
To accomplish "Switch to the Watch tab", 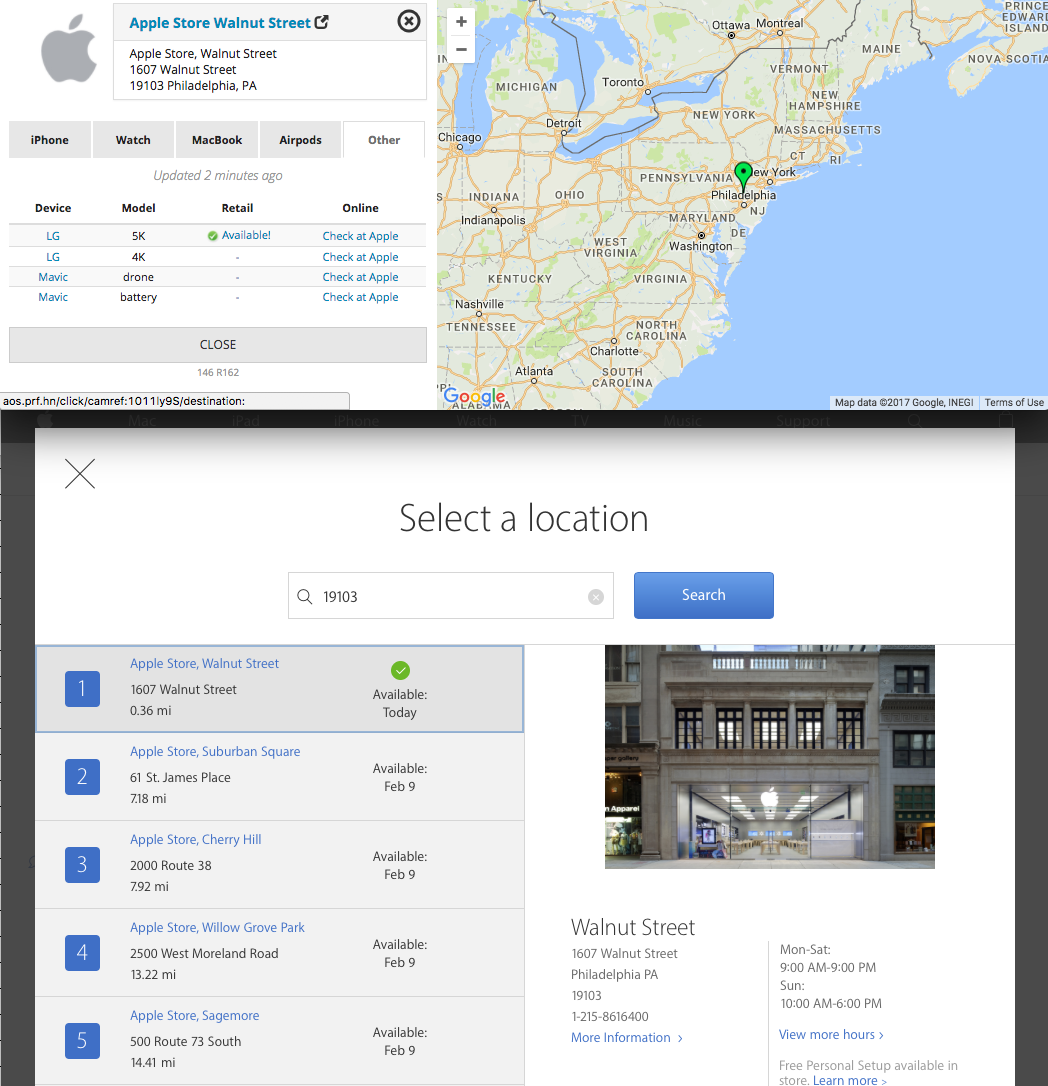I will [133, 140].
